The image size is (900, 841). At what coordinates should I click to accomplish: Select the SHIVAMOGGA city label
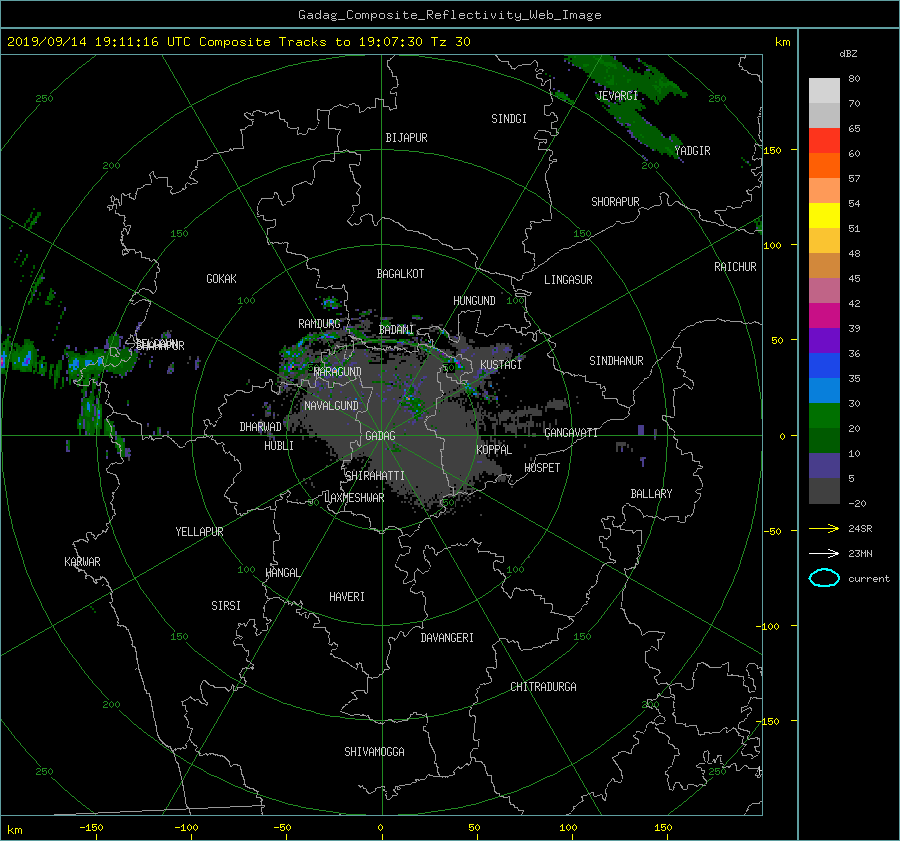(x=374, y=752)
